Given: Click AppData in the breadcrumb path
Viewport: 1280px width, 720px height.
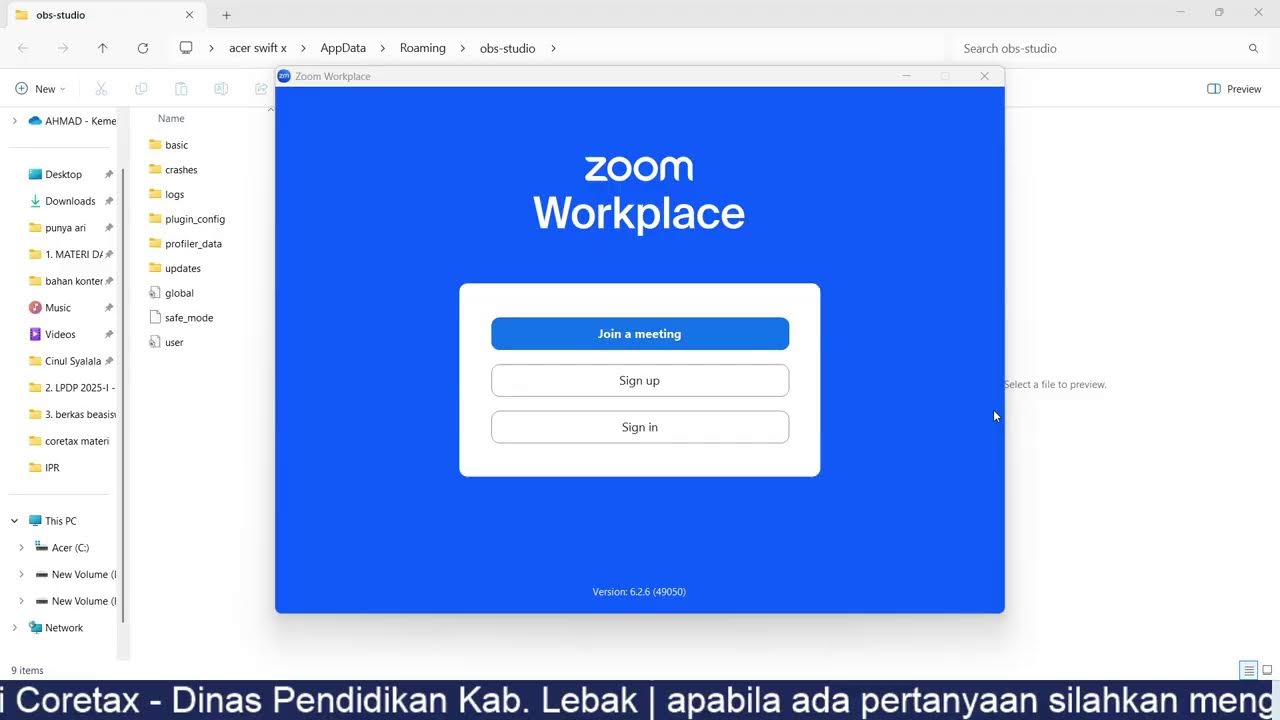Looking at the screenshot, I should tap(343, 48).
